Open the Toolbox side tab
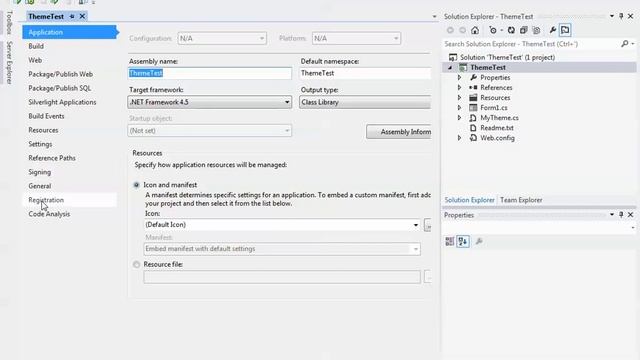 click(x=9, y=23)
